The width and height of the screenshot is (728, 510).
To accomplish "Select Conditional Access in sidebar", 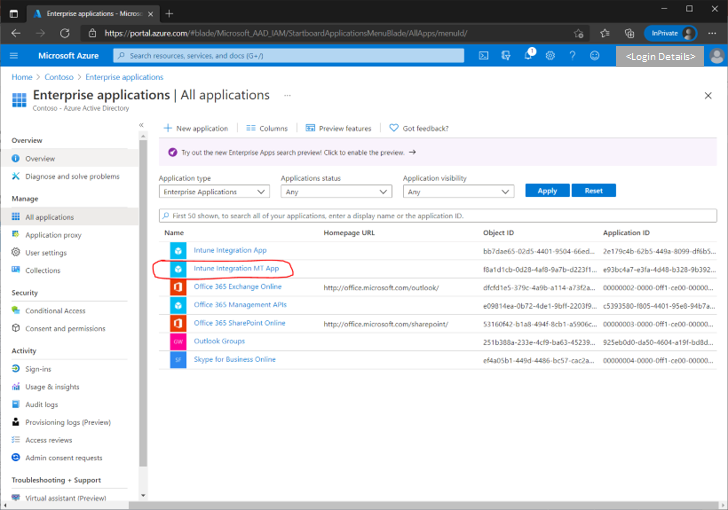I will [x=55, y=310].
